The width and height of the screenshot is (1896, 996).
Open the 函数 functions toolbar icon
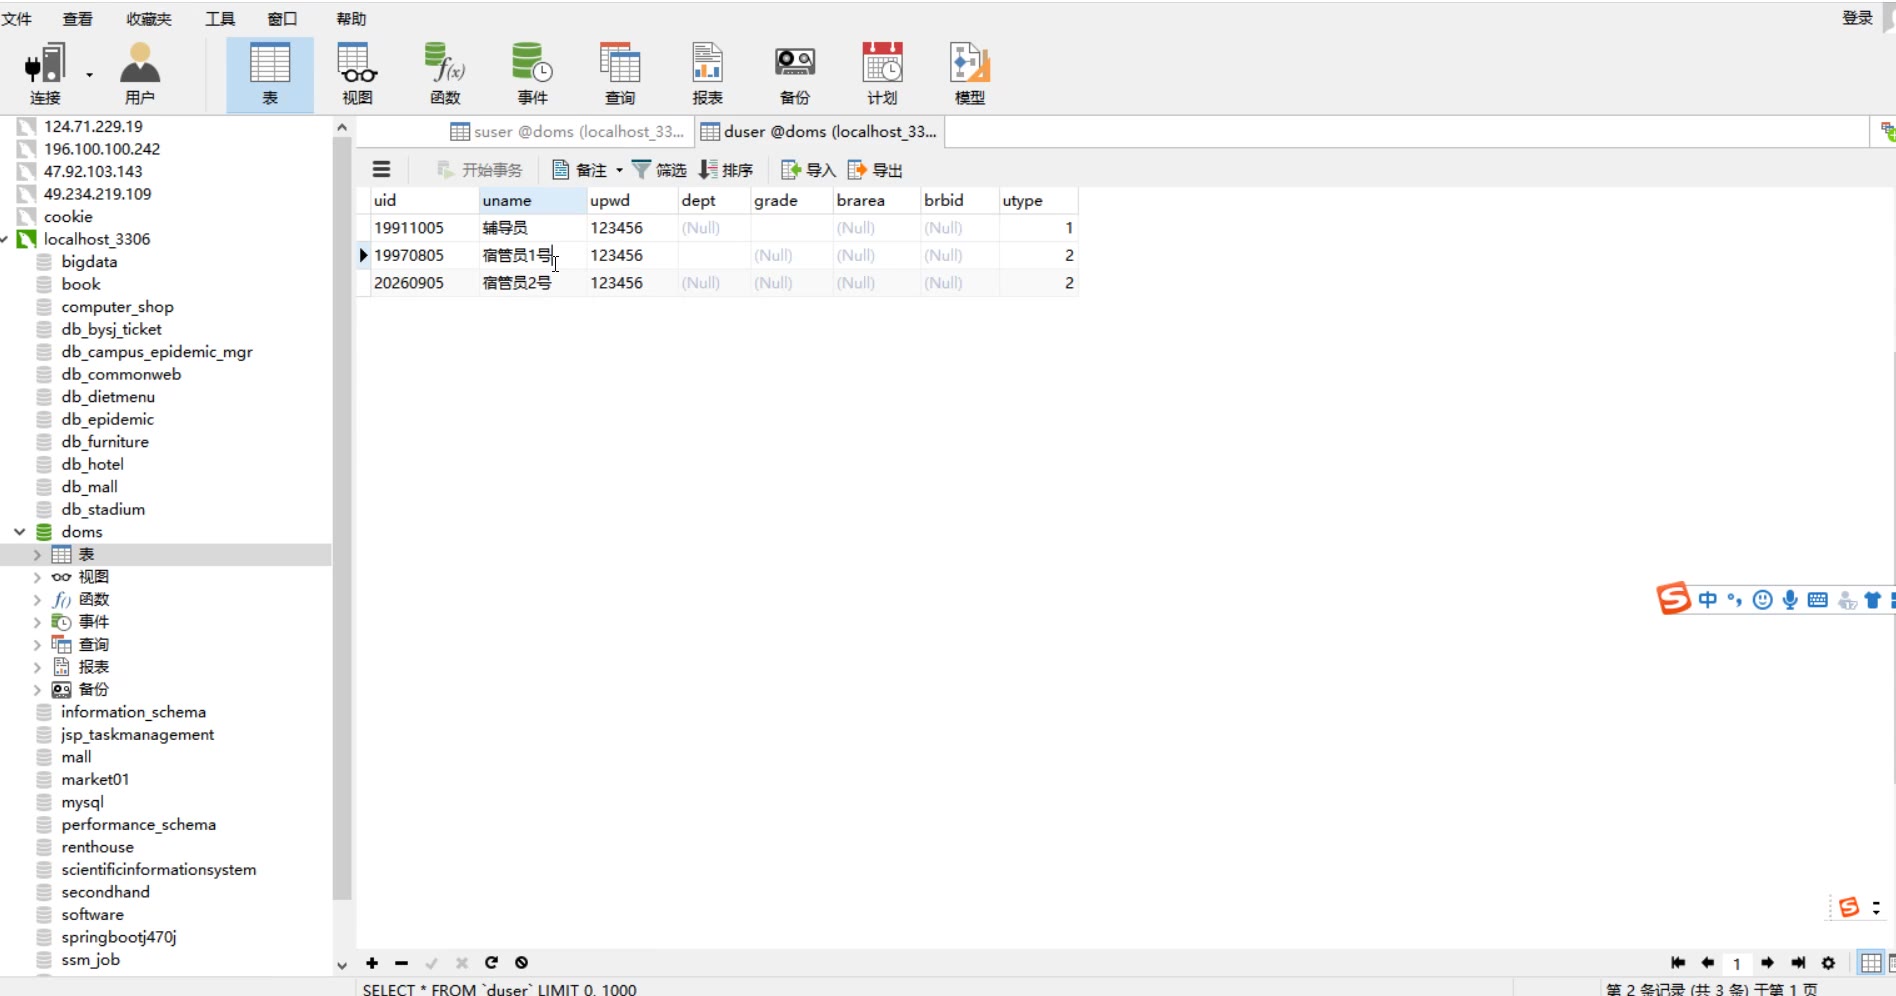445,74
